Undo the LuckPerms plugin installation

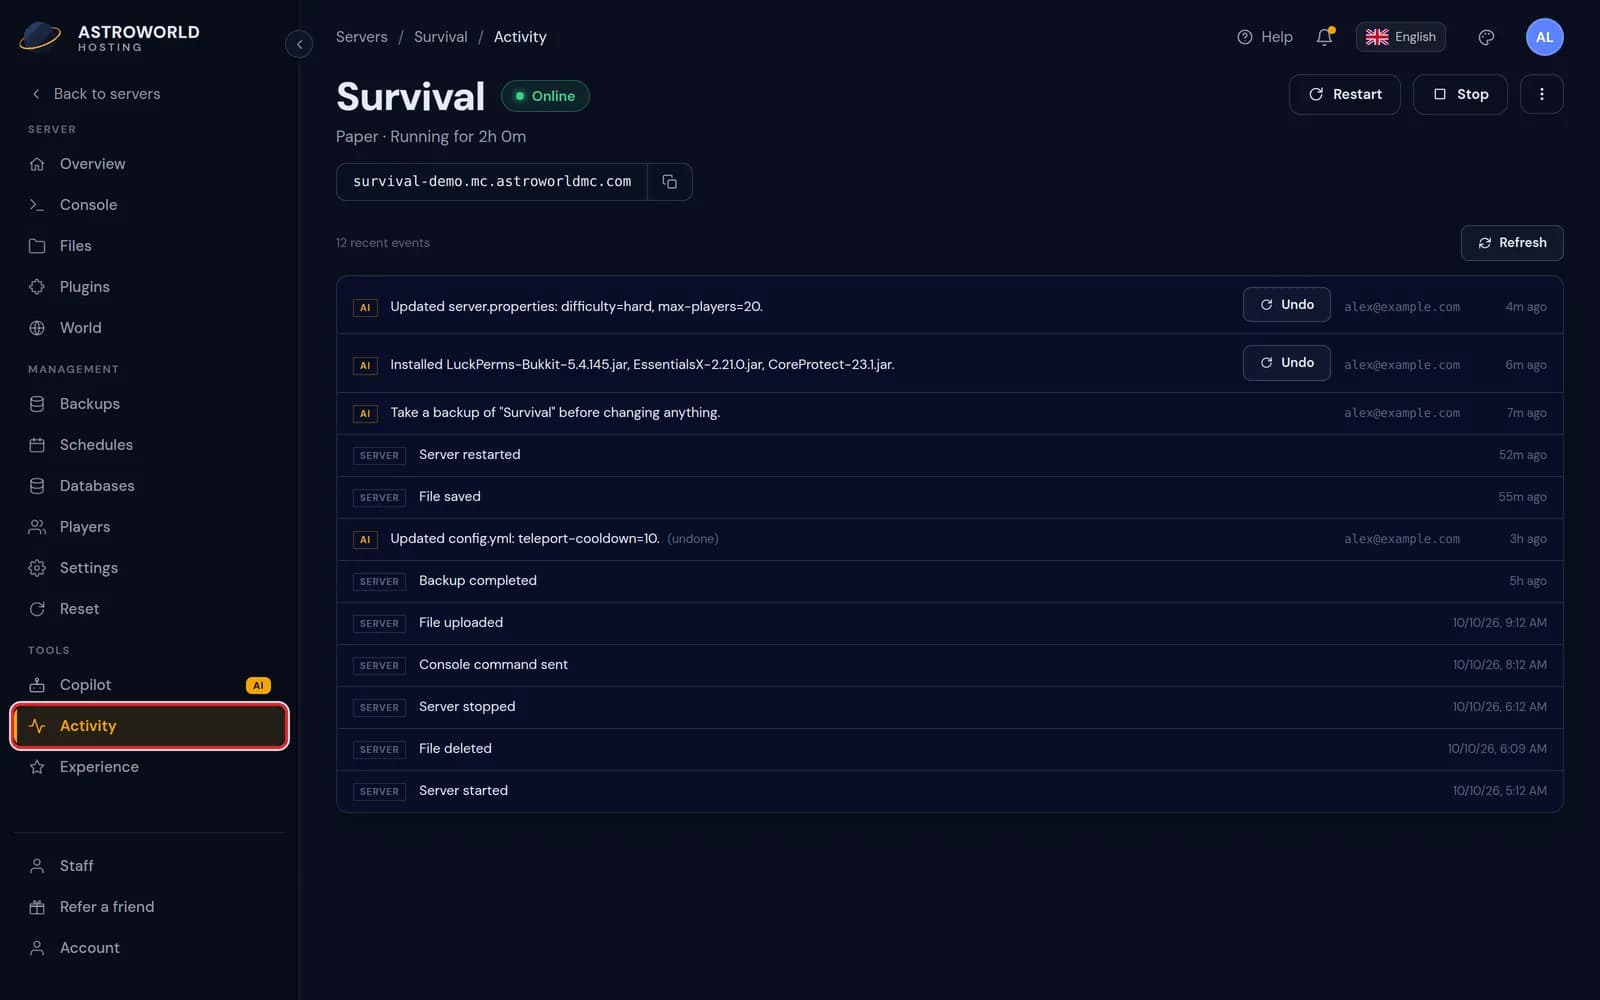coord(1286,363)
